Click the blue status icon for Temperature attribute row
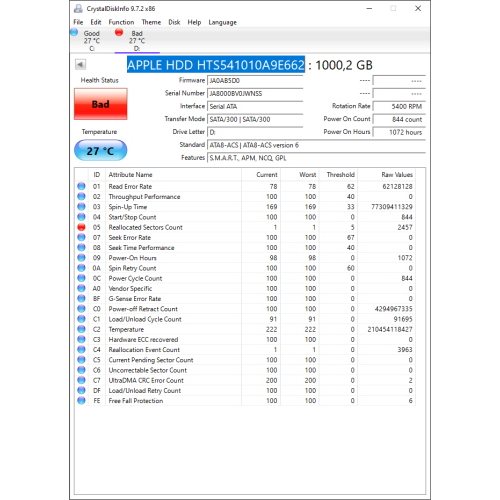 click(x=81, y=329)
